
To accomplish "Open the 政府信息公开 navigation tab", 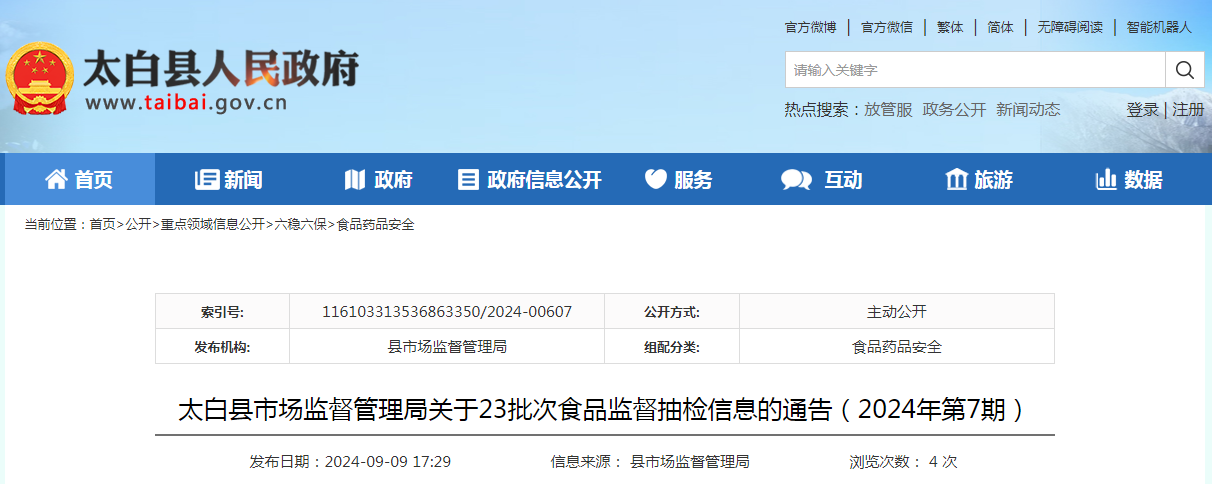I will 530,179.
